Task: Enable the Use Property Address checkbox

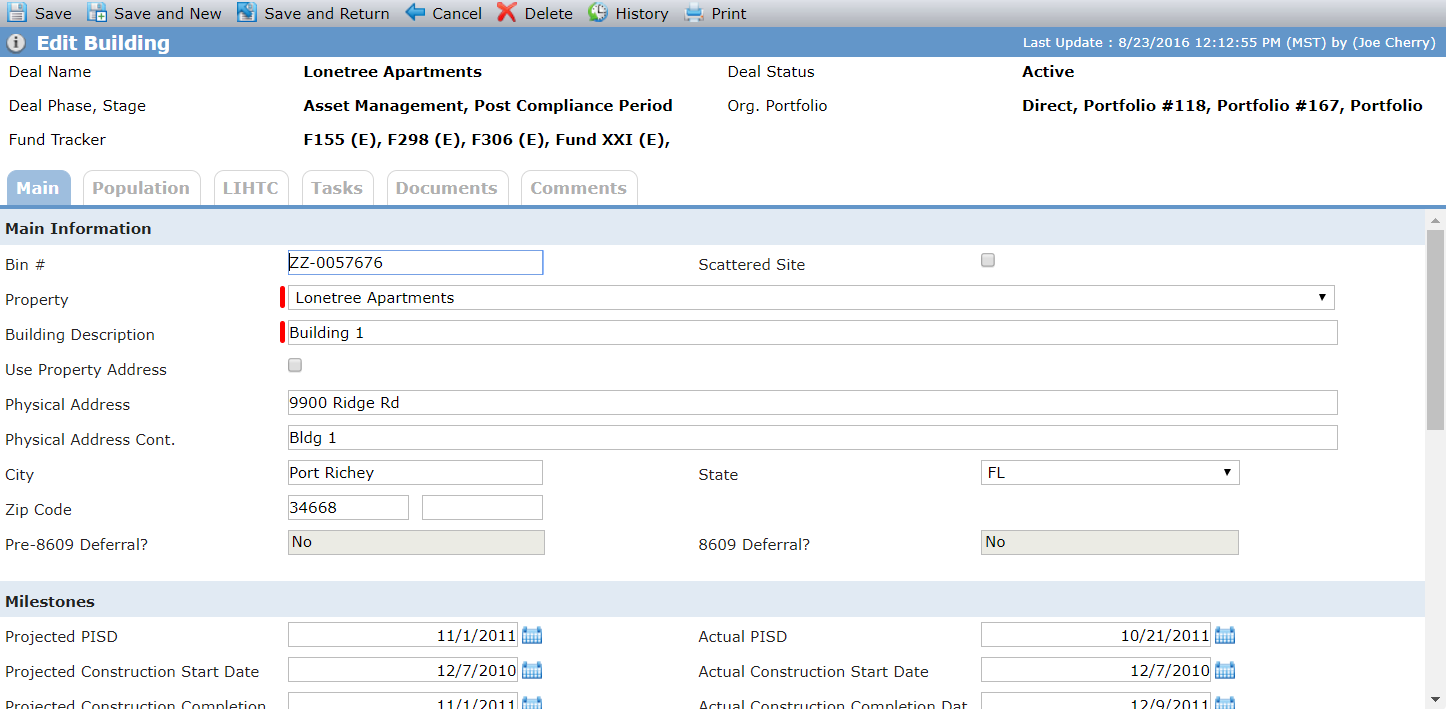Action: click(x=295, y=365)
